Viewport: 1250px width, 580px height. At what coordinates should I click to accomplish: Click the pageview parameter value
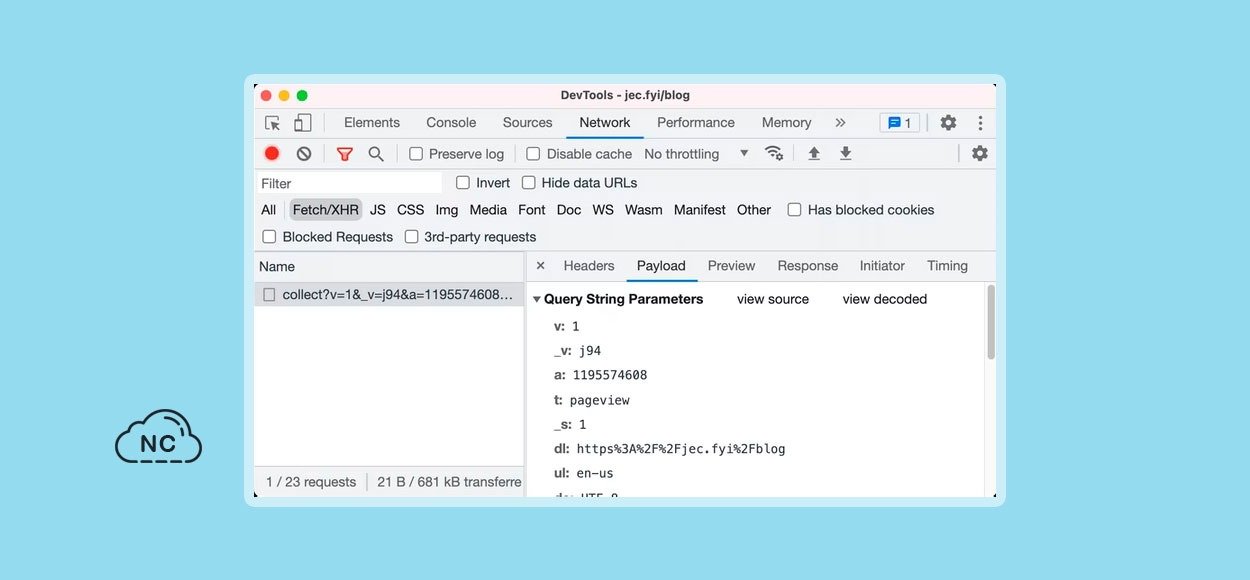[600, 400]
